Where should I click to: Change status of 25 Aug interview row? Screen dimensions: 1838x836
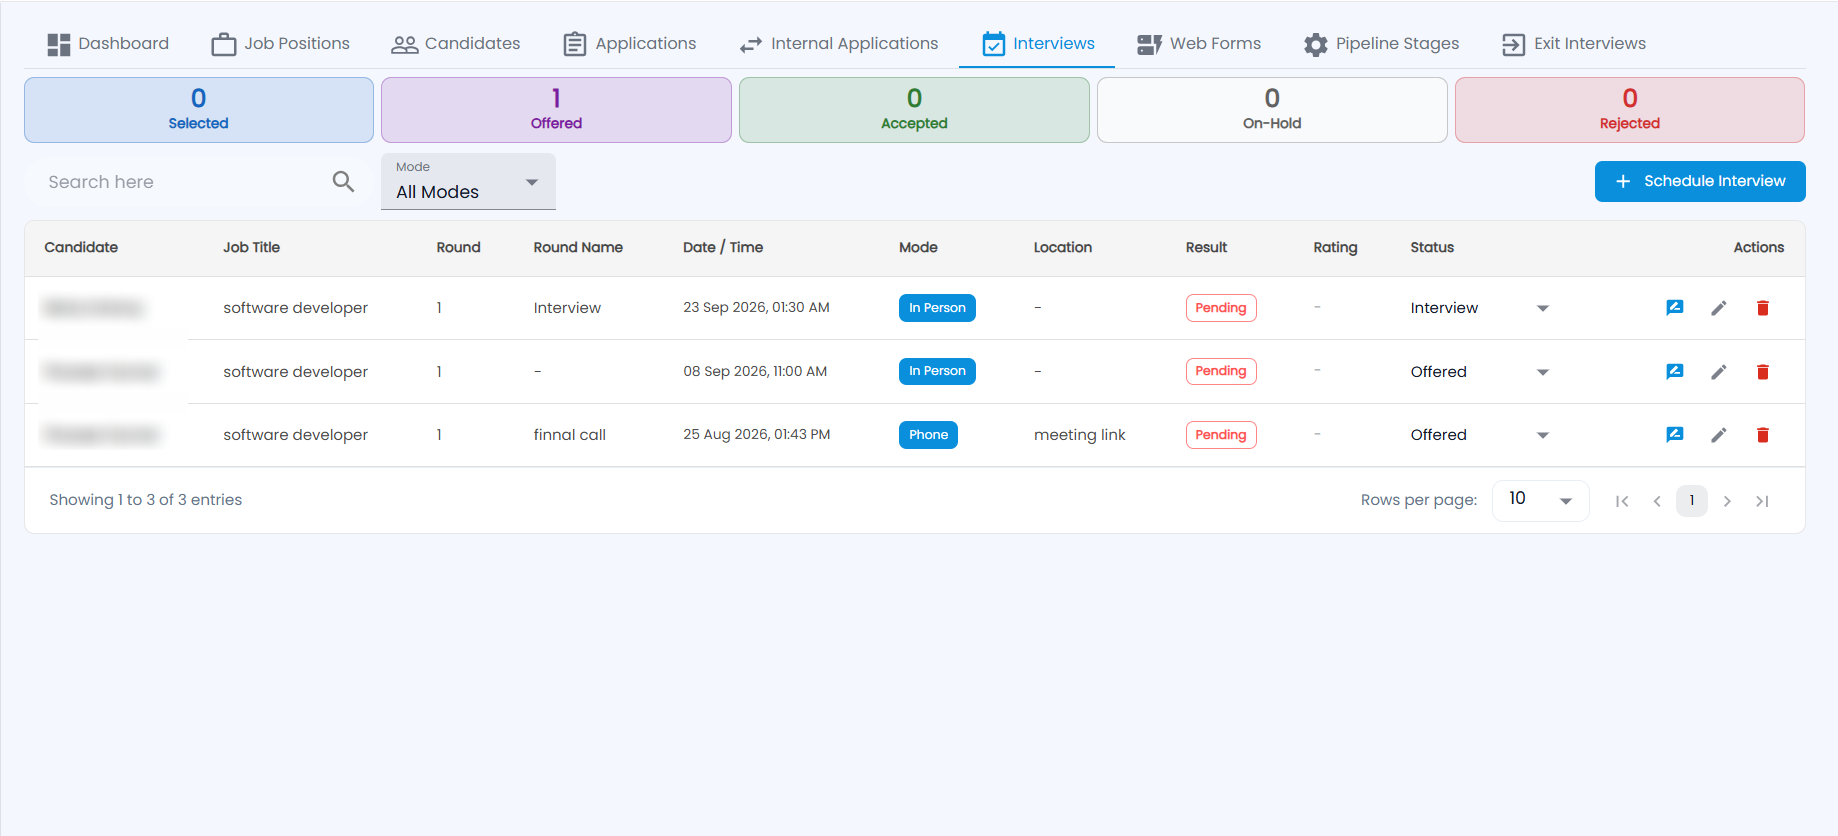(1480, 435)
